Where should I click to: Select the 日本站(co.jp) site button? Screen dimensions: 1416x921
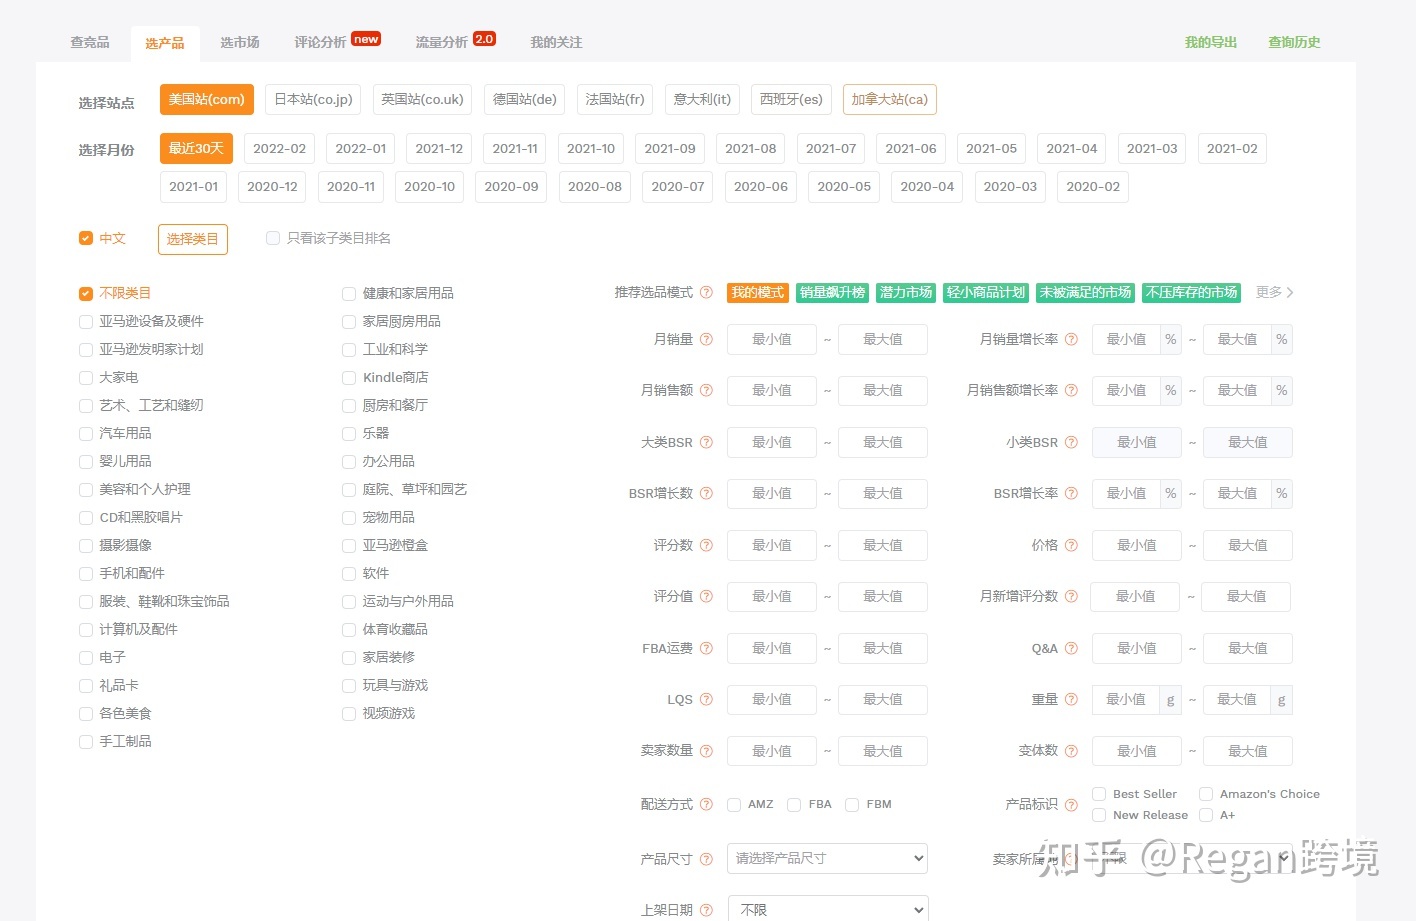(x=313, y=100)
